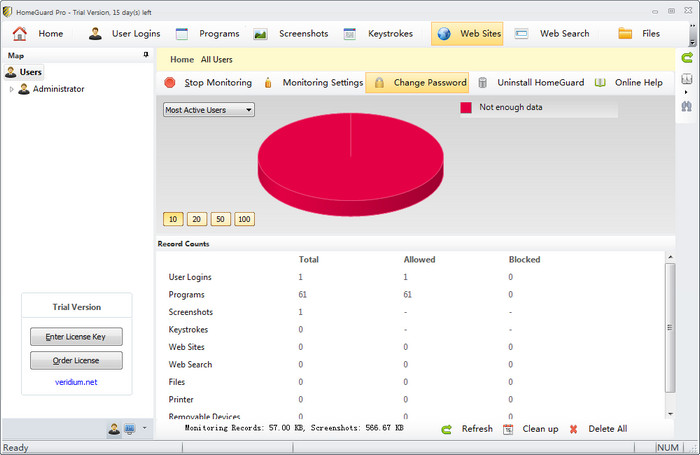700x455 pixels.
Task: Open the veridium.net link
Action: point(77,382)
